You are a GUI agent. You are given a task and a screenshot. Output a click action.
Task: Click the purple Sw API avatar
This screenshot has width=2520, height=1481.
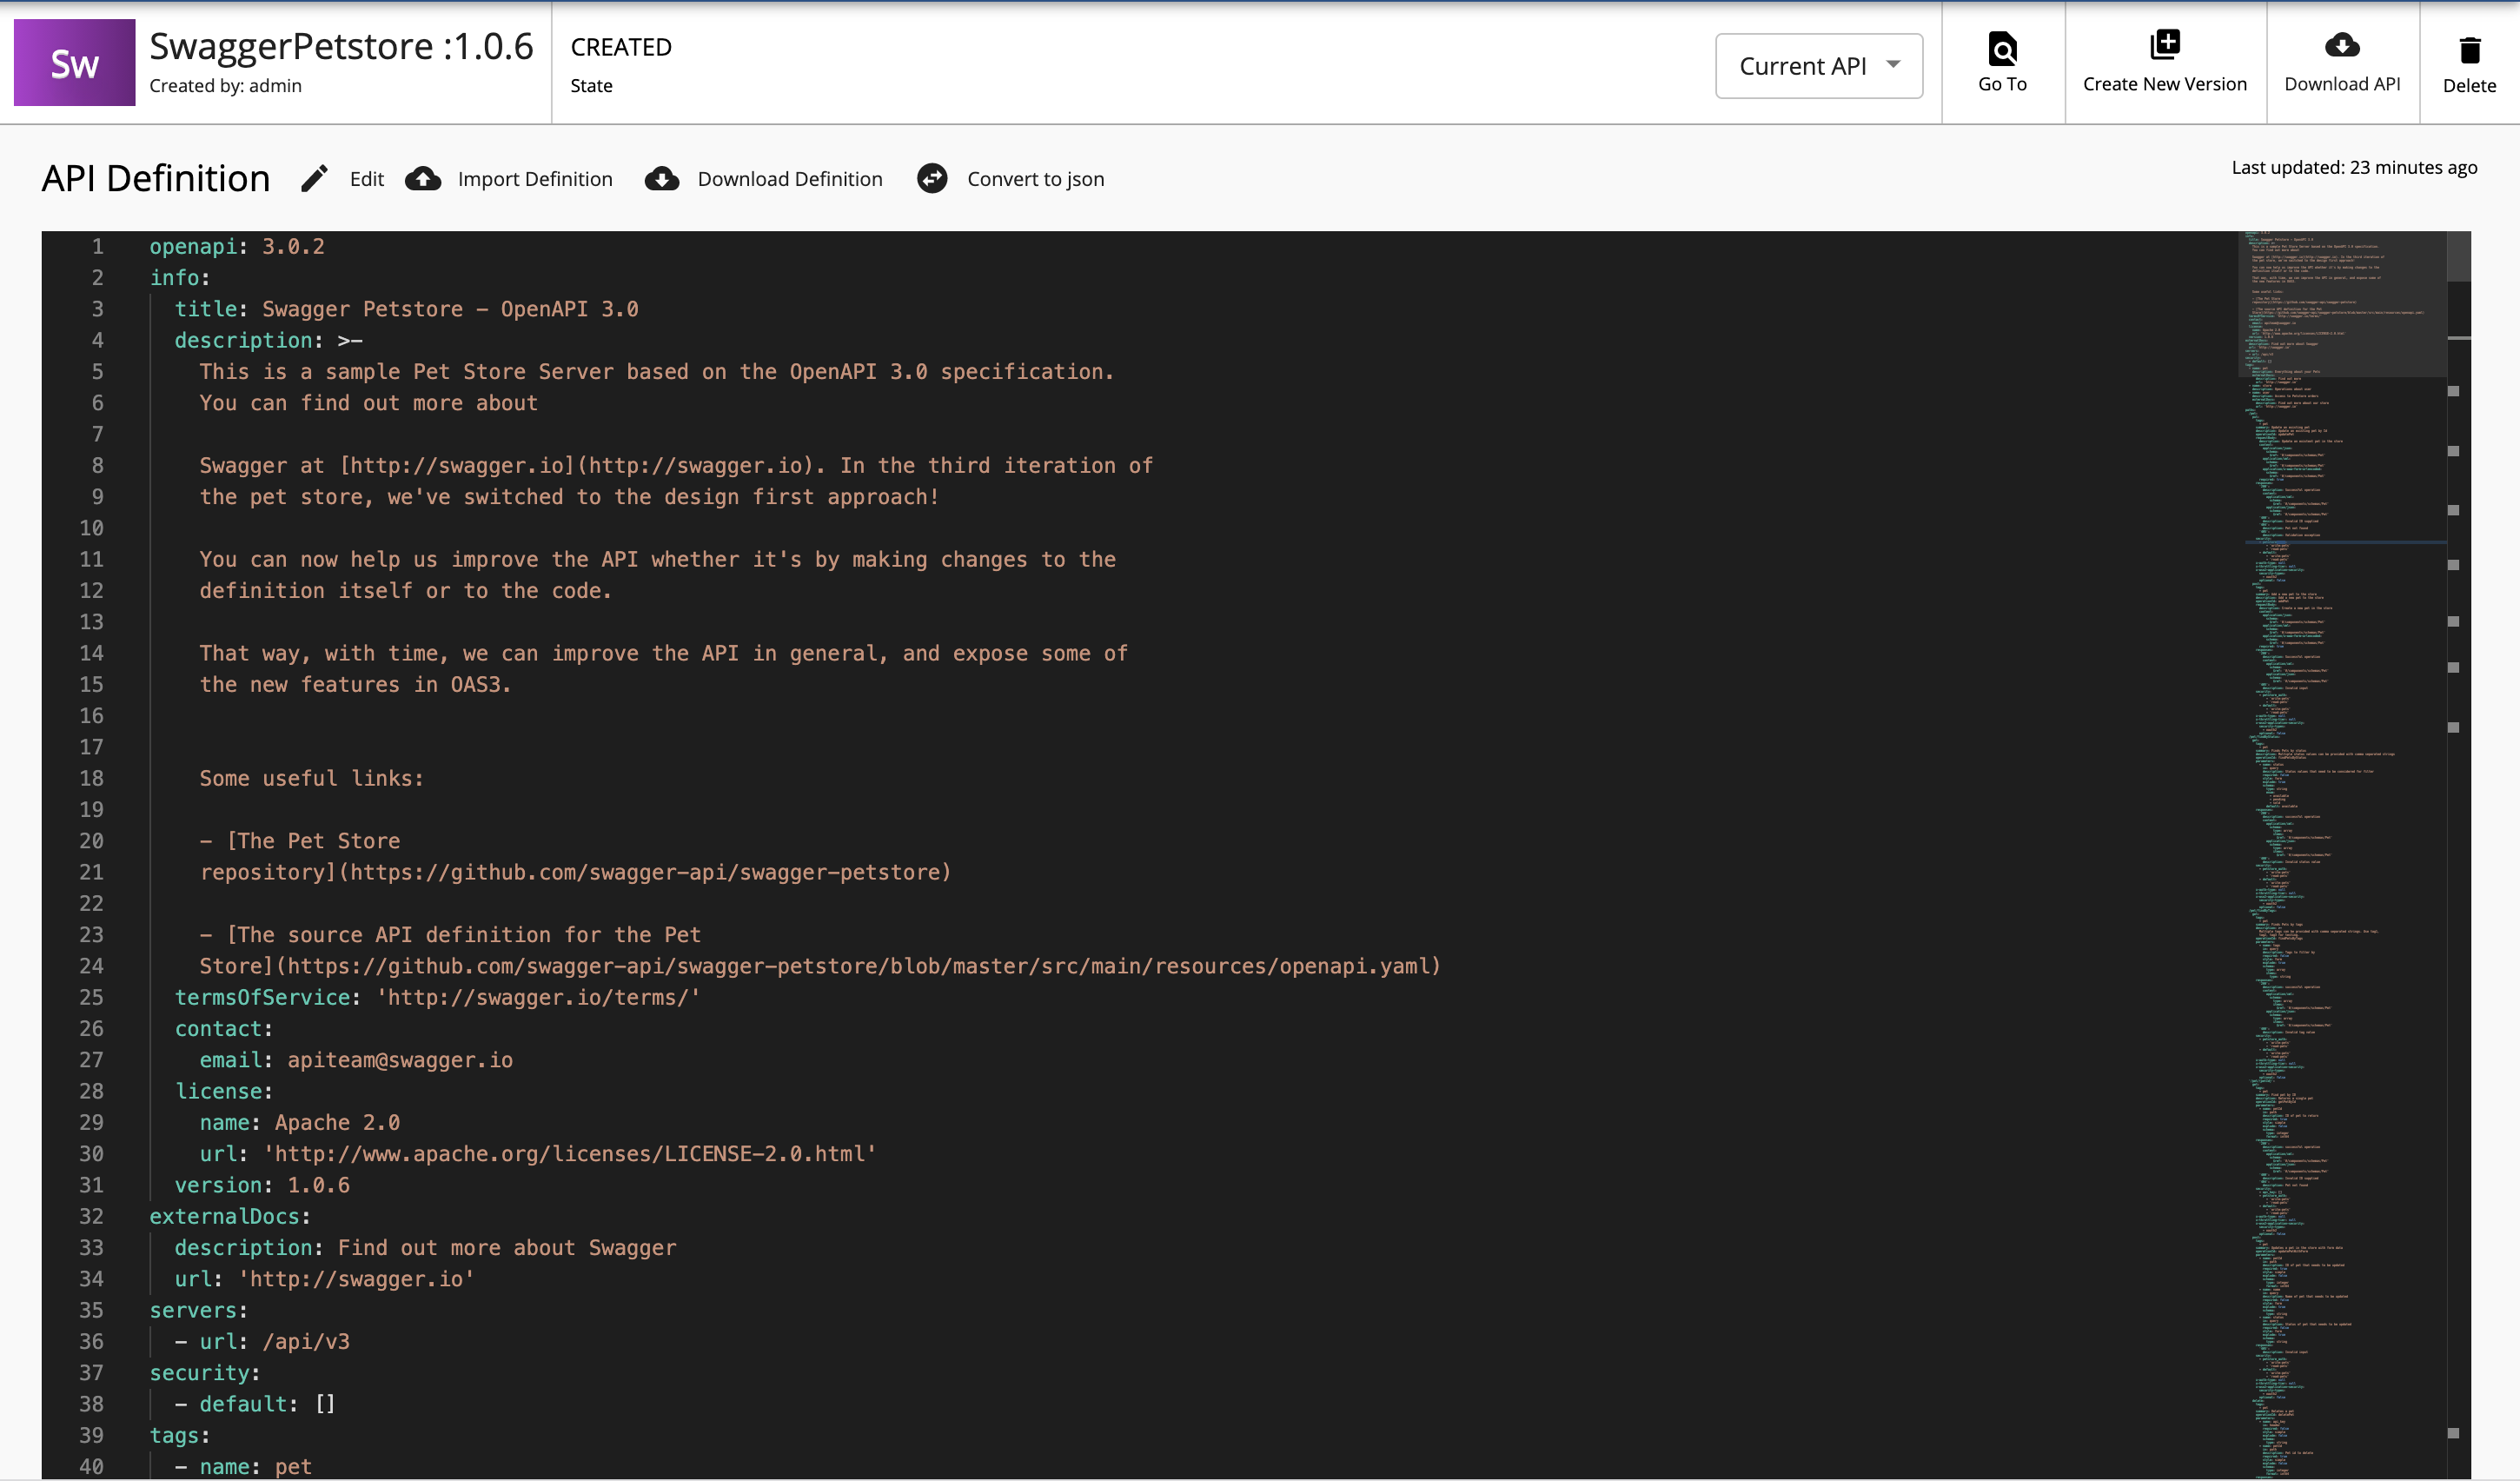(x=73, y=62)
